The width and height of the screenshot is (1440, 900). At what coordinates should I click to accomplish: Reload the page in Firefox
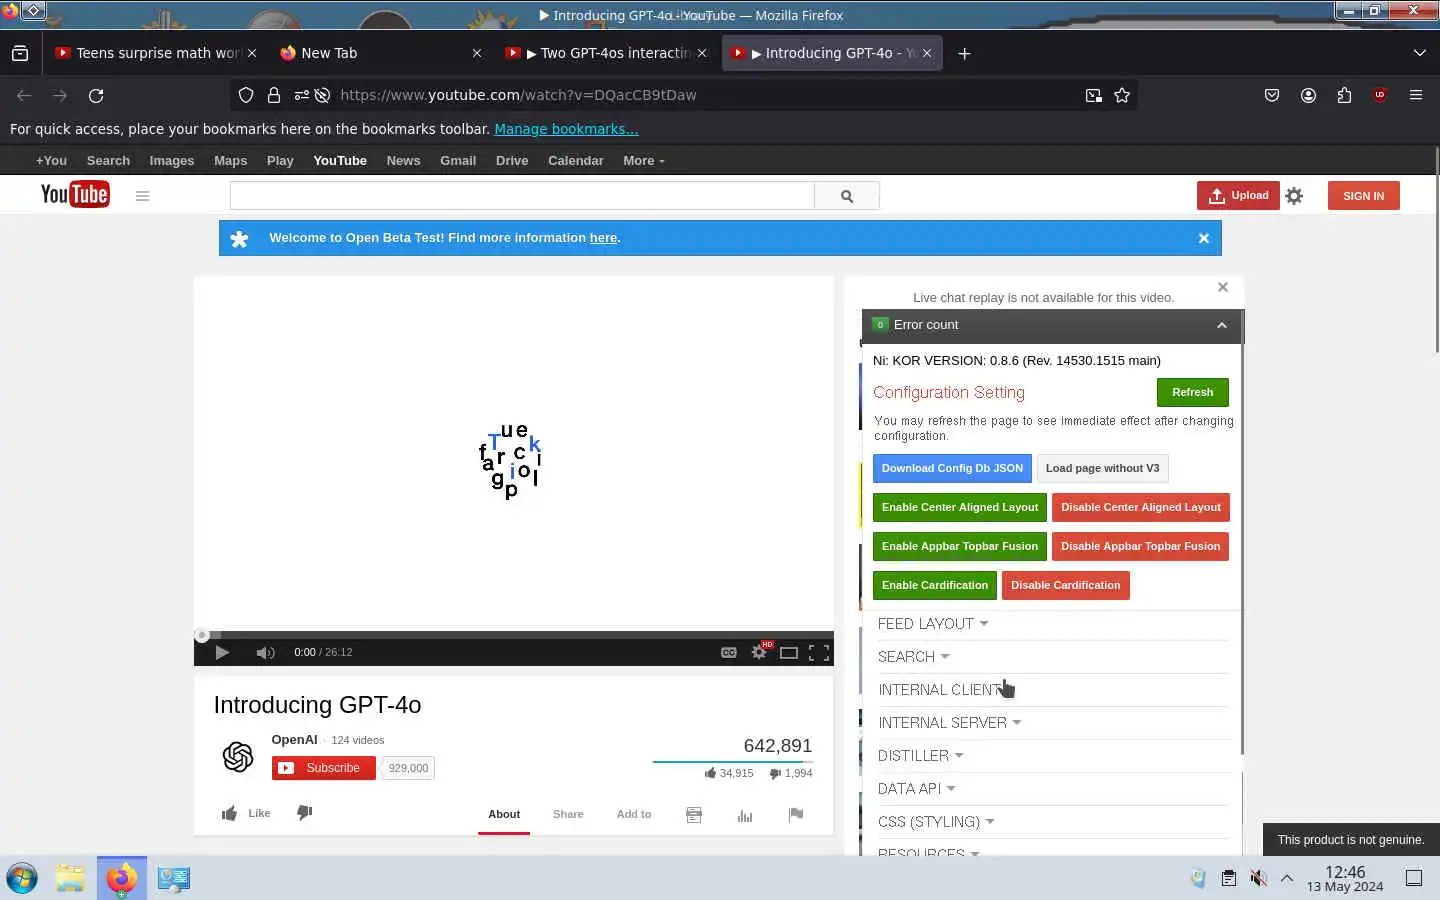point(96,95)
